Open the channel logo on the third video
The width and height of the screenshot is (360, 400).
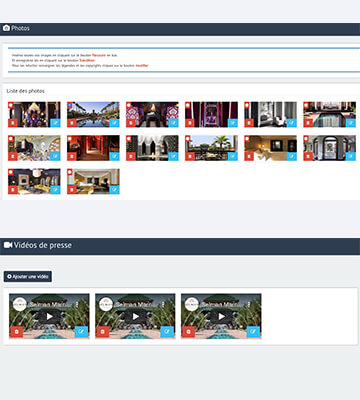coord(192,304)
